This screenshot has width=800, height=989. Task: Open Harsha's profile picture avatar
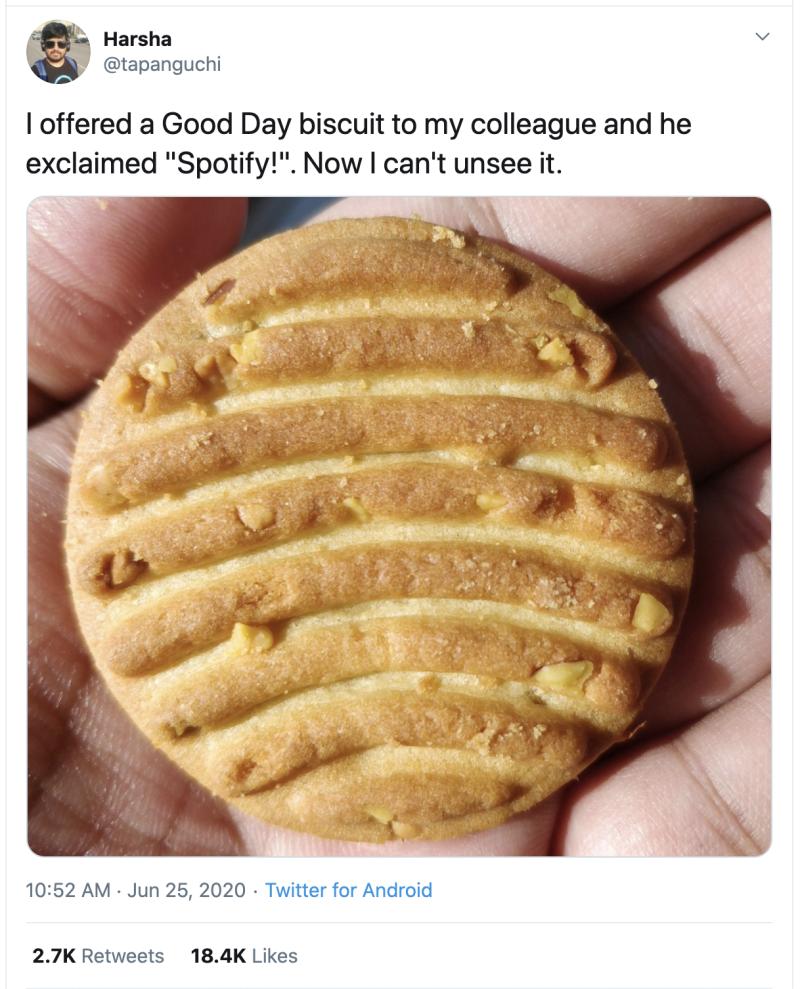pyautogui.click(x=58, y=52)
